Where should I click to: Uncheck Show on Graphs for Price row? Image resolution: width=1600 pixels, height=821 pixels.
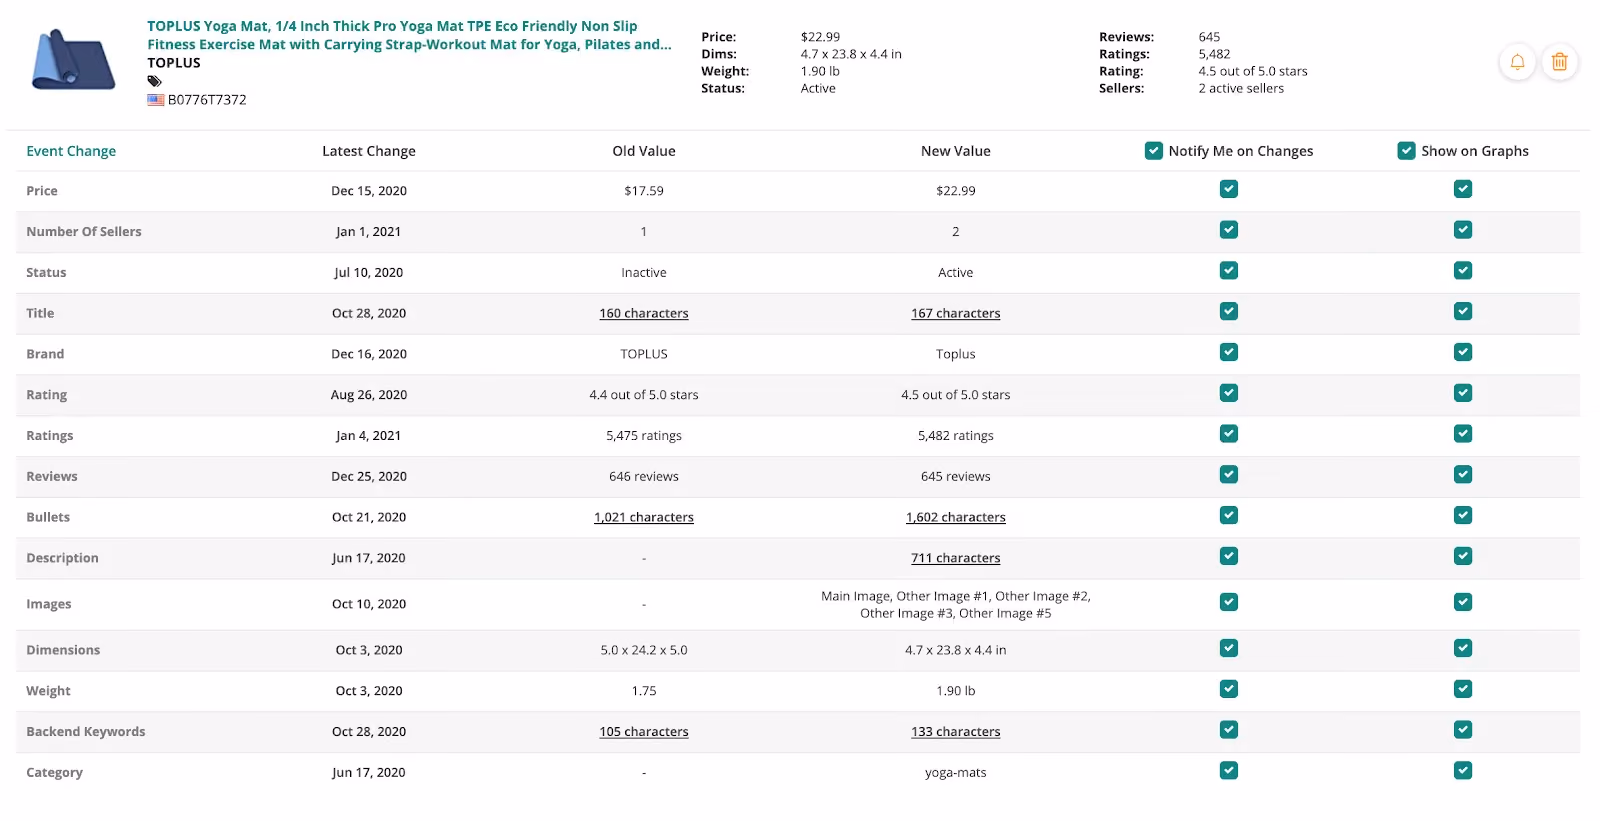[x=1463, y=189]
